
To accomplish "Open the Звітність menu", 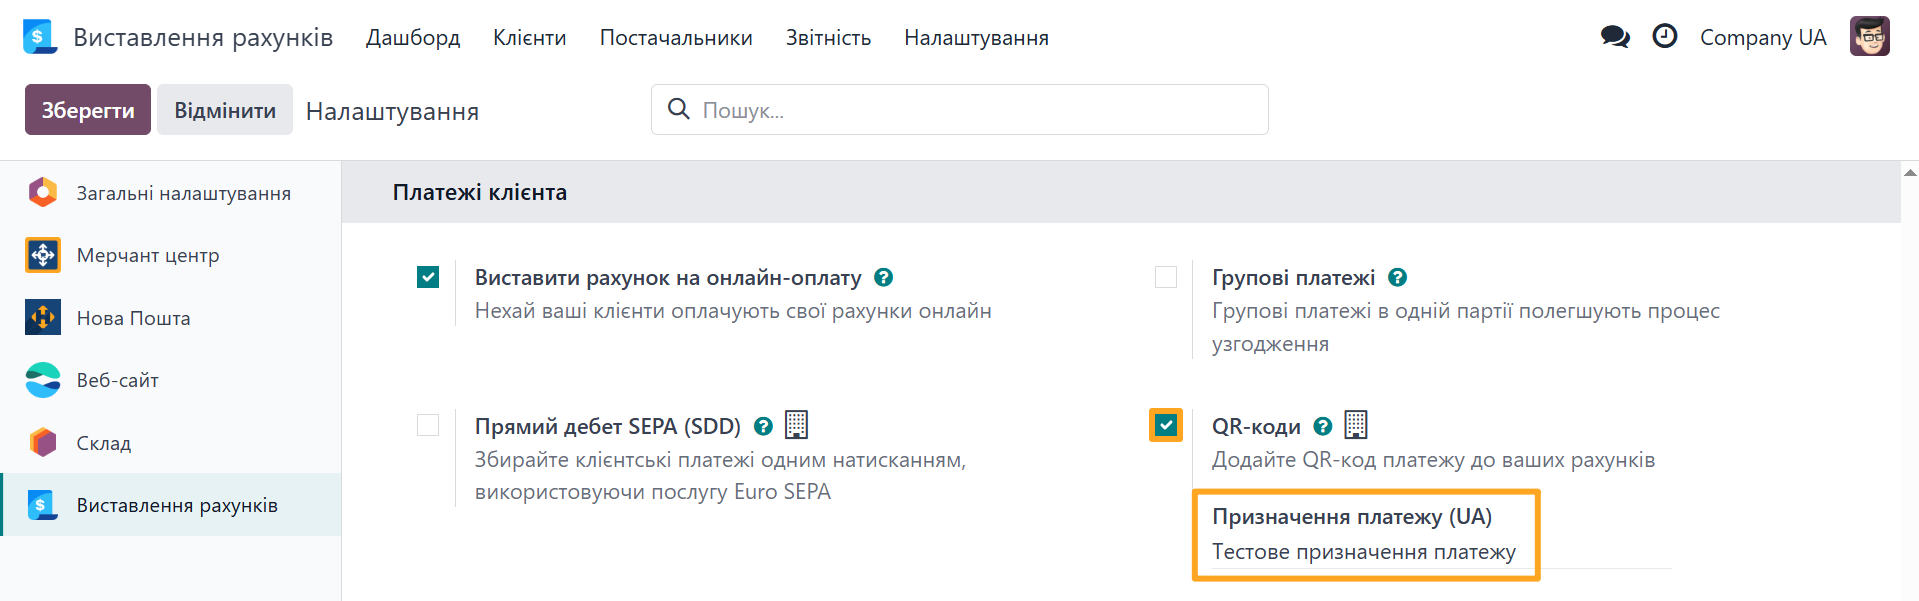I will (828, 37).
